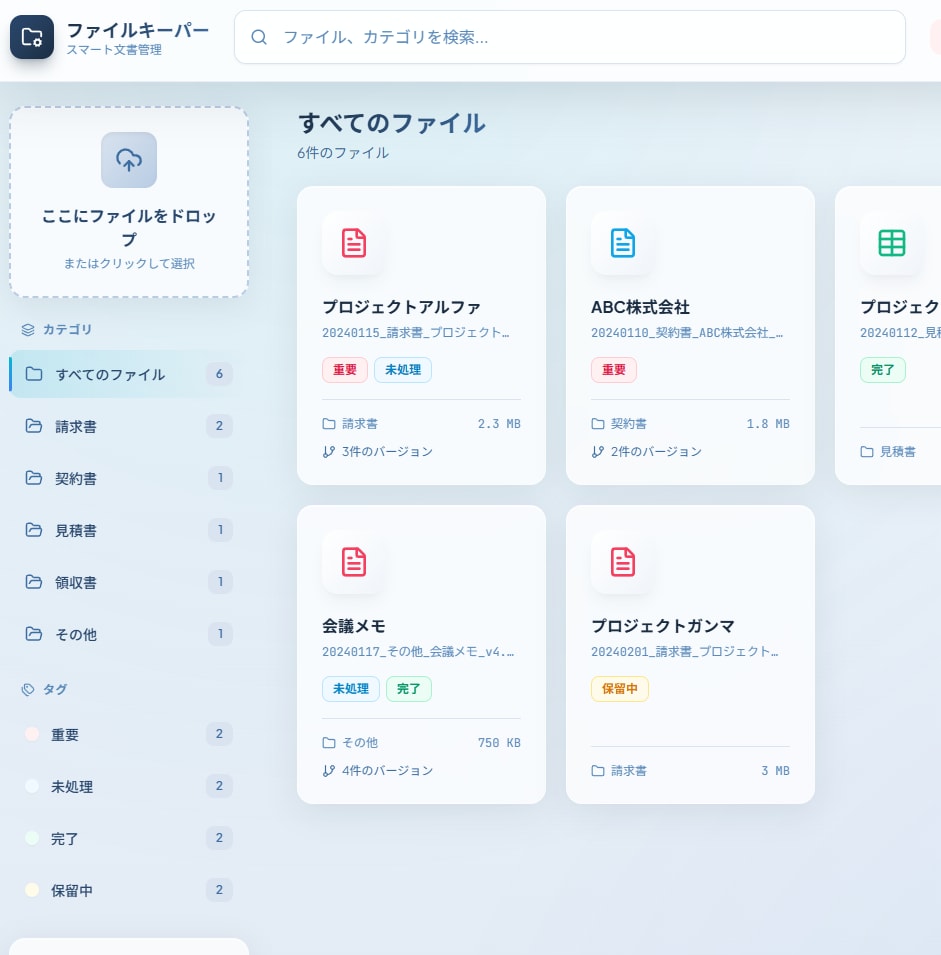Viewport: 941px width, 955px height.
Task: Click the folder icon next to 請求書 category
Action: tap(35, 426)
